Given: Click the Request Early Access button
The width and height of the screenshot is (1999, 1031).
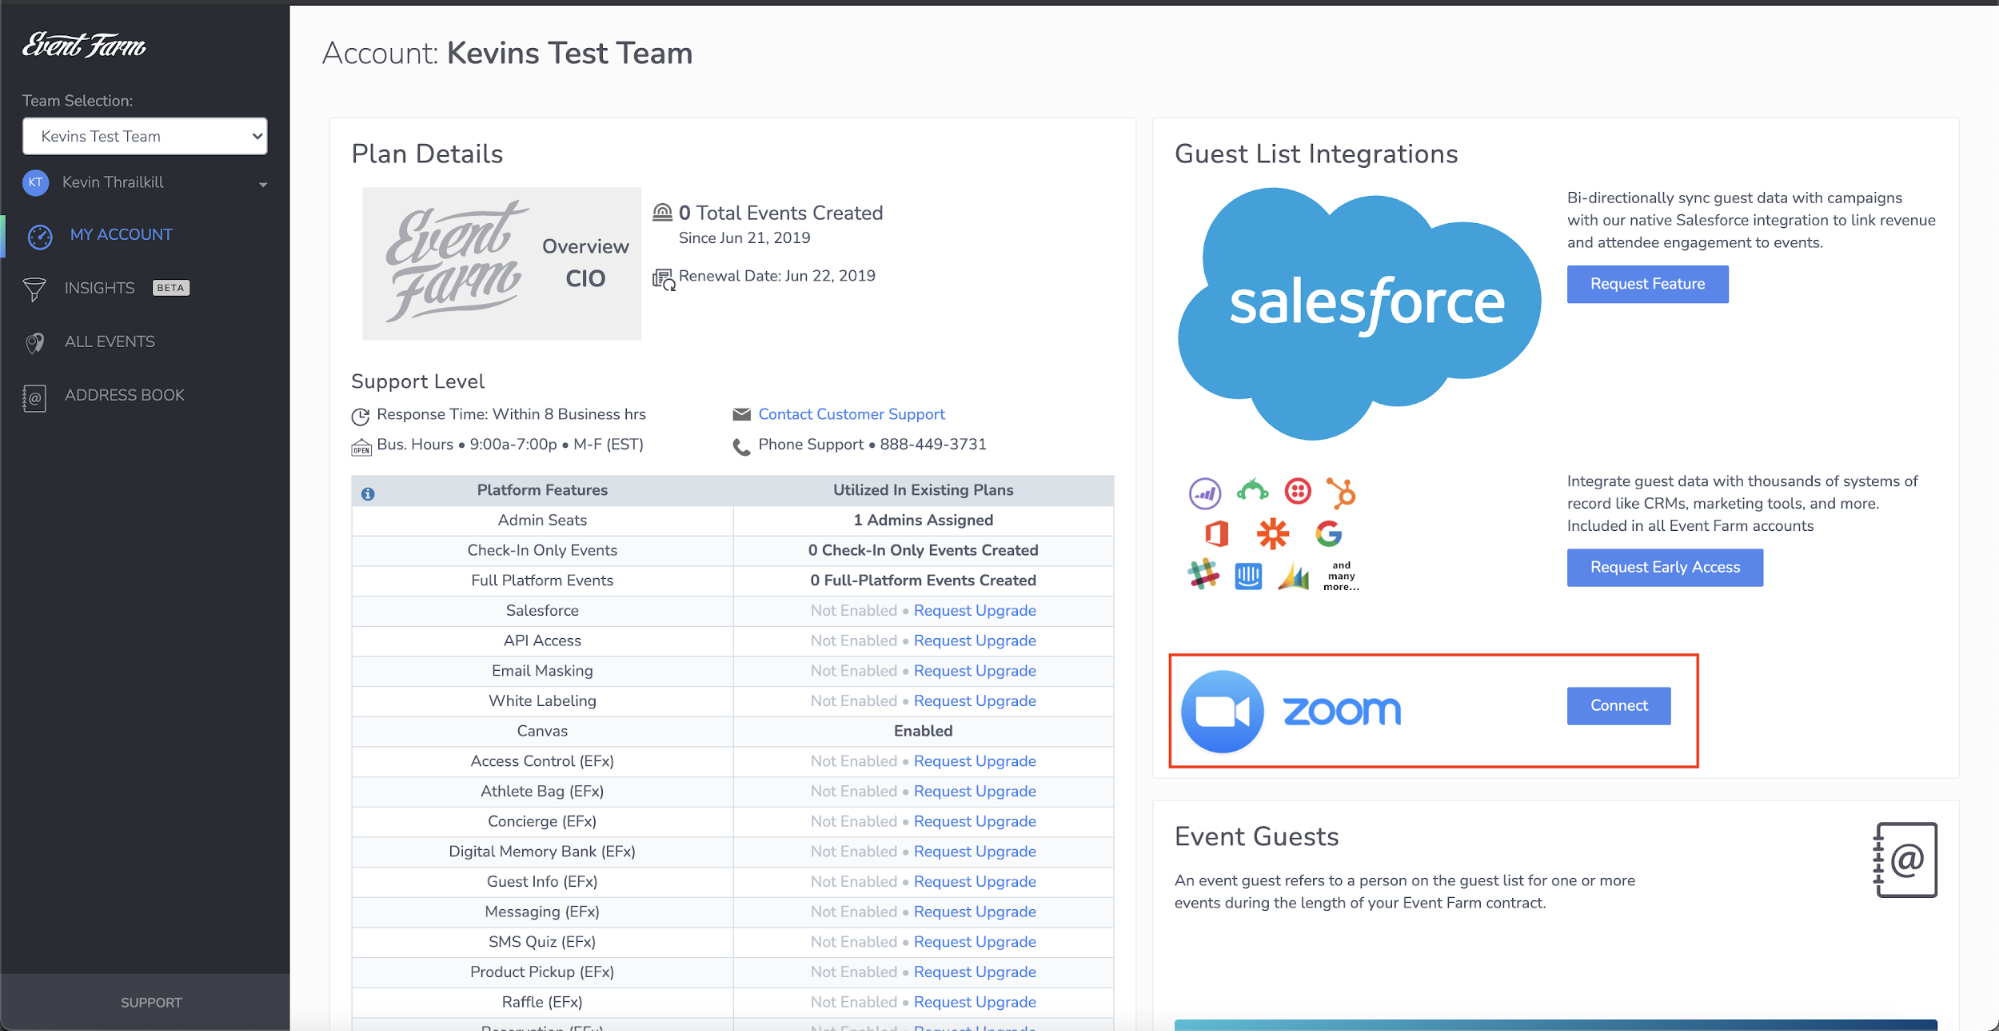Looking at the screenshot, I should 1665,567.
